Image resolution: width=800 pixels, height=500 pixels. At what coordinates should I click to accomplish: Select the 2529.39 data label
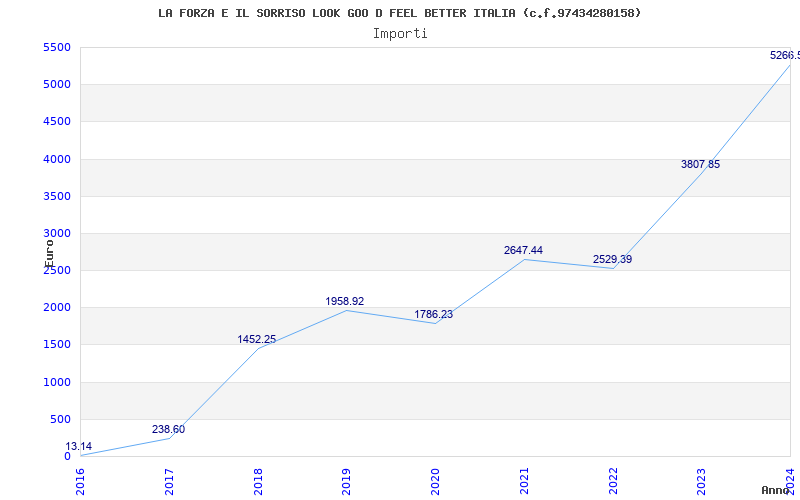(612, 259)
